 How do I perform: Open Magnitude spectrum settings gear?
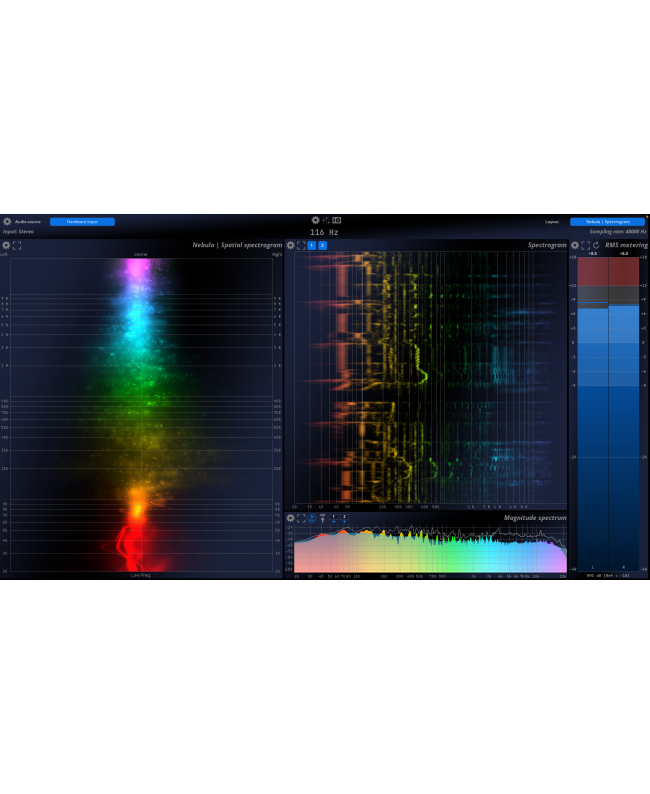pos(290,518)
